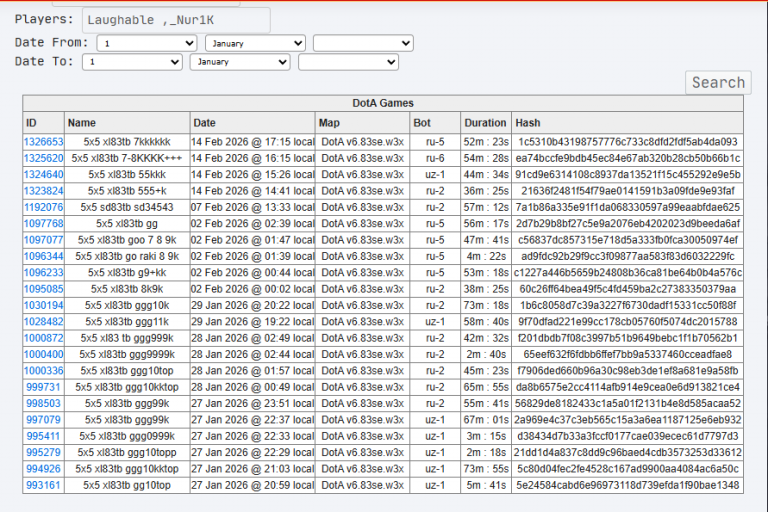The image size is (768, 512).
Task: Click the Duration column header
Action: 486,123
